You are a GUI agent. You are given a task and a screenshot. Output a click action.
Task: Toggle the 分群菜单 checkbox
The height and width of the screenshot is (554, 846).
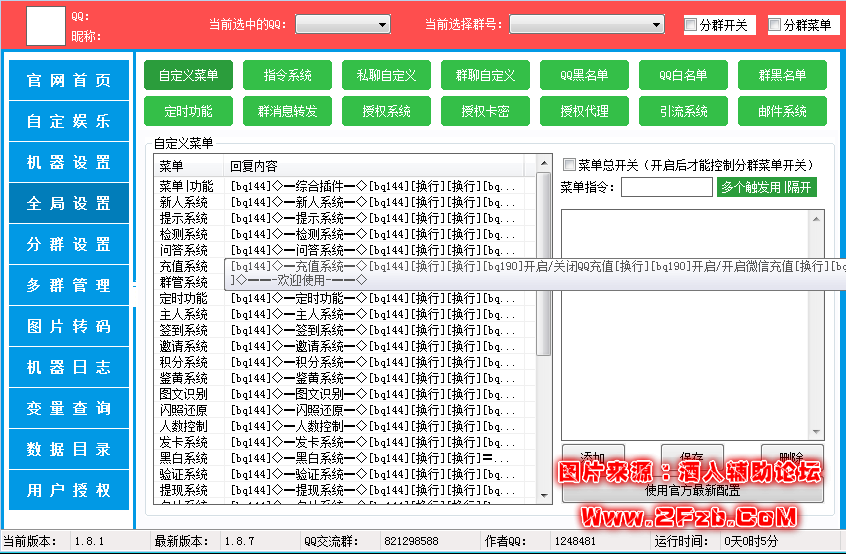(776, 26)
